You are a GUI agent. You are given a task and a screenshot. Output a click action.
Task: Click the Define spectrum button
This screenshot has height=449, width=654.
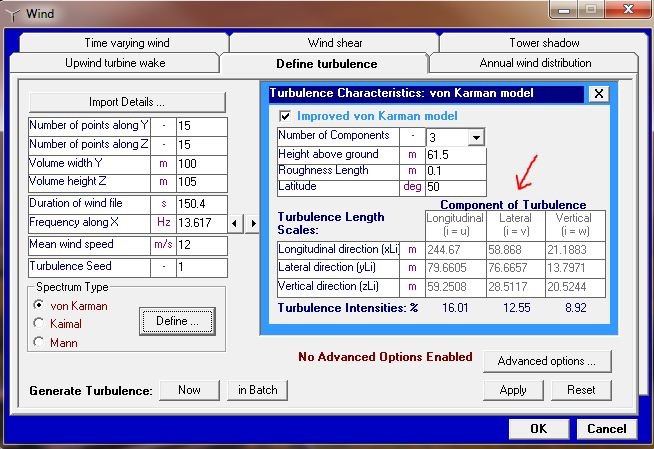click(177, 321)
